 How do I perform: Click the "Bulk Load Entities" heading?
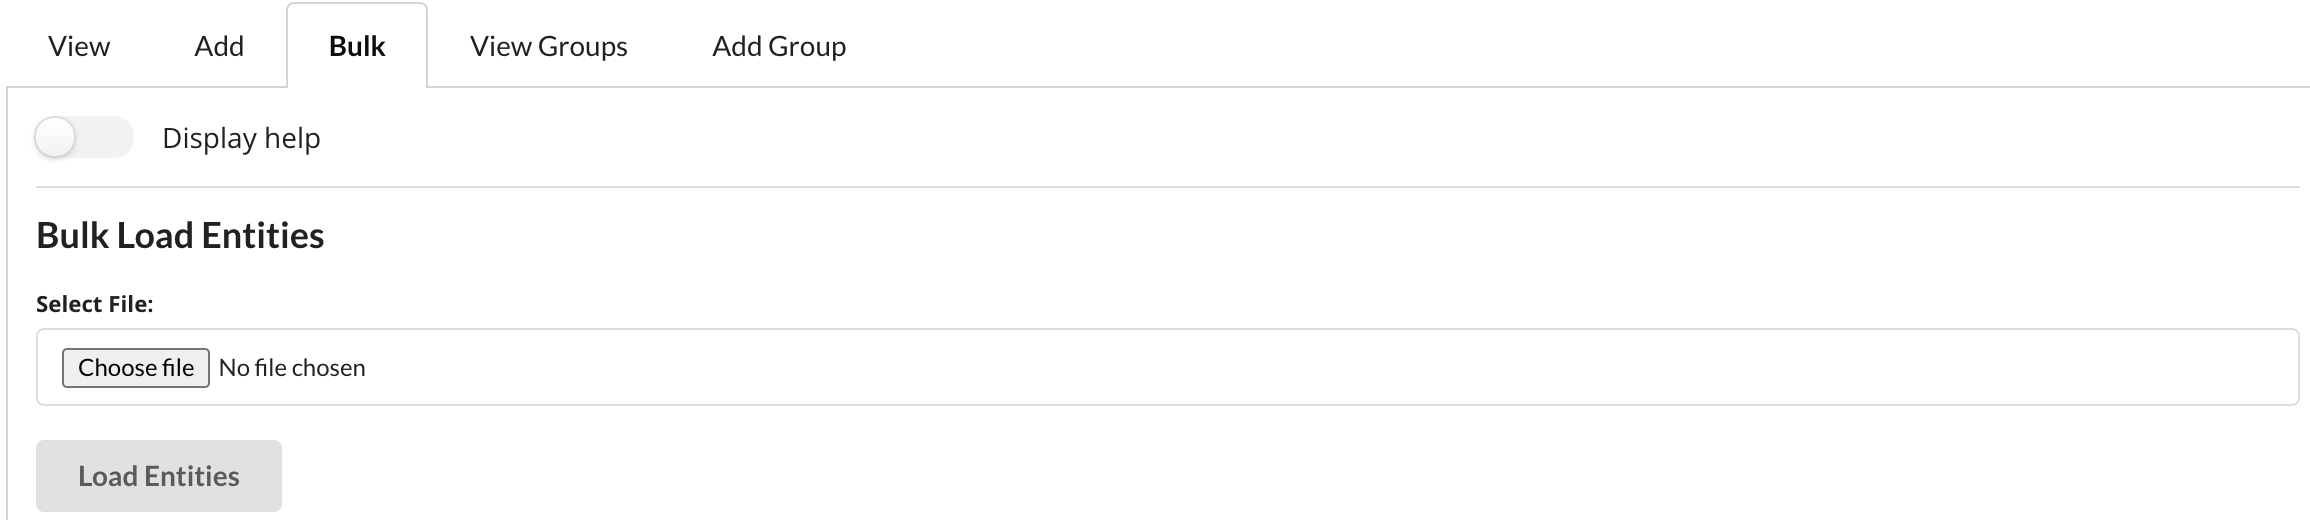click(x=180, y=236)
